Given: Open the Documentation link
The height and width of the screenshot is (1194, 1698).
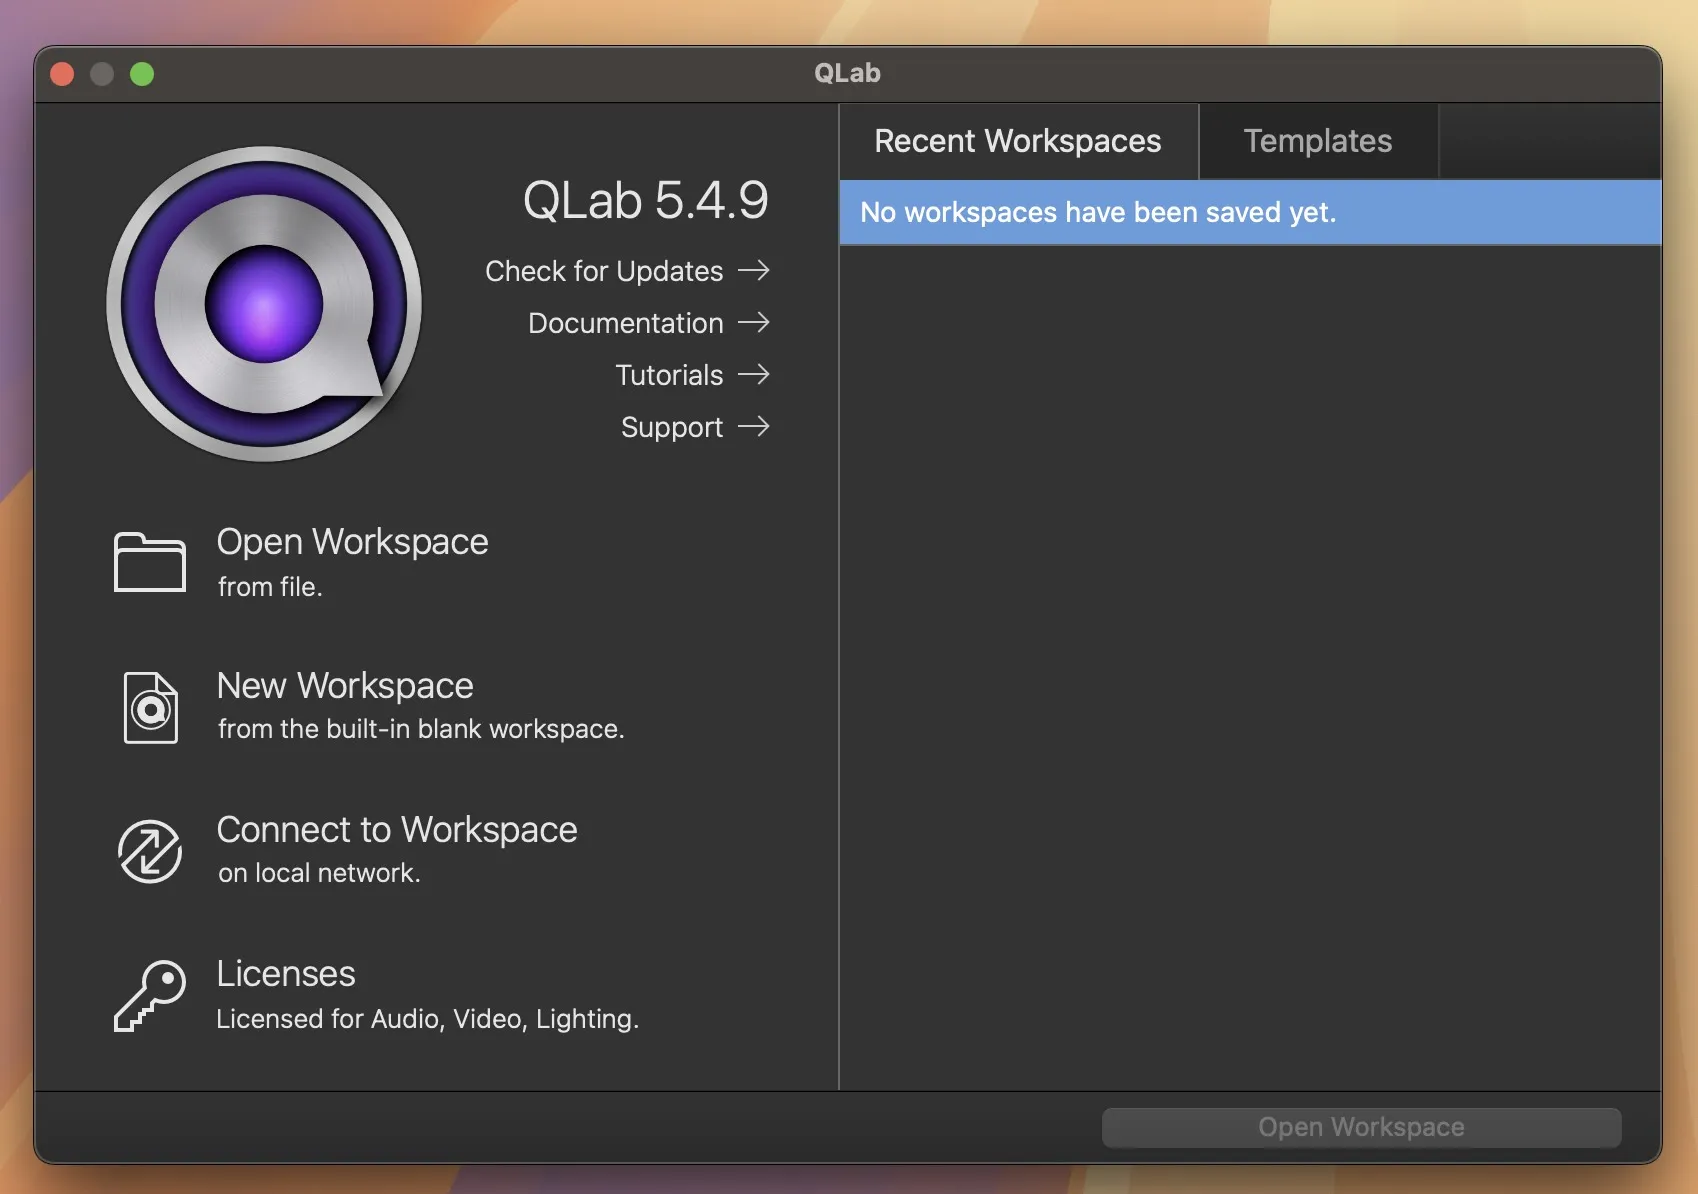Looking at the screenshot, I should 626,323.
